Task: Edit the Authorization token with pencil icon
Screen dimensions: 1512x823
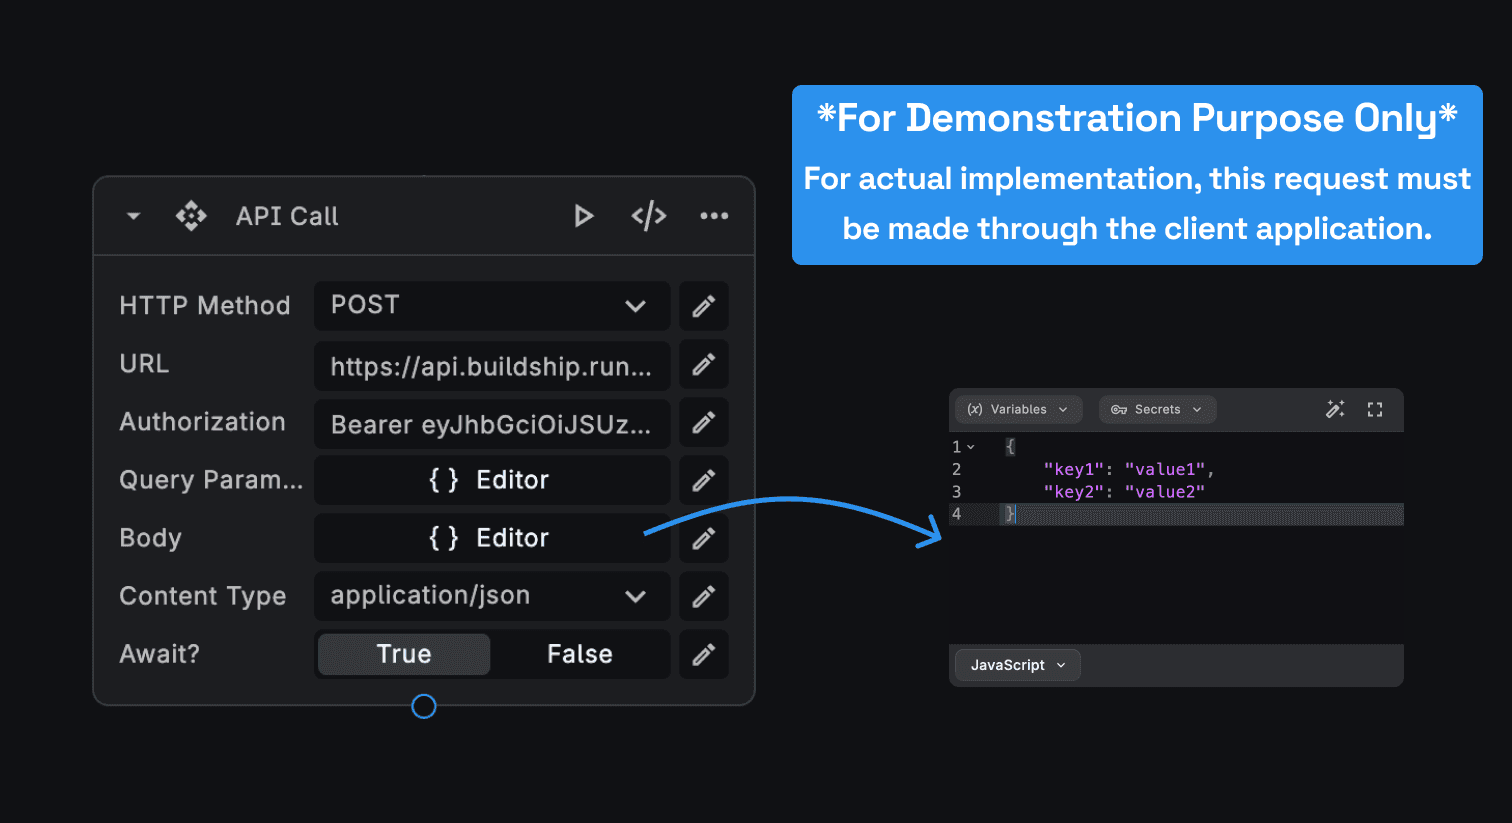Action: [x=703, y=422]
